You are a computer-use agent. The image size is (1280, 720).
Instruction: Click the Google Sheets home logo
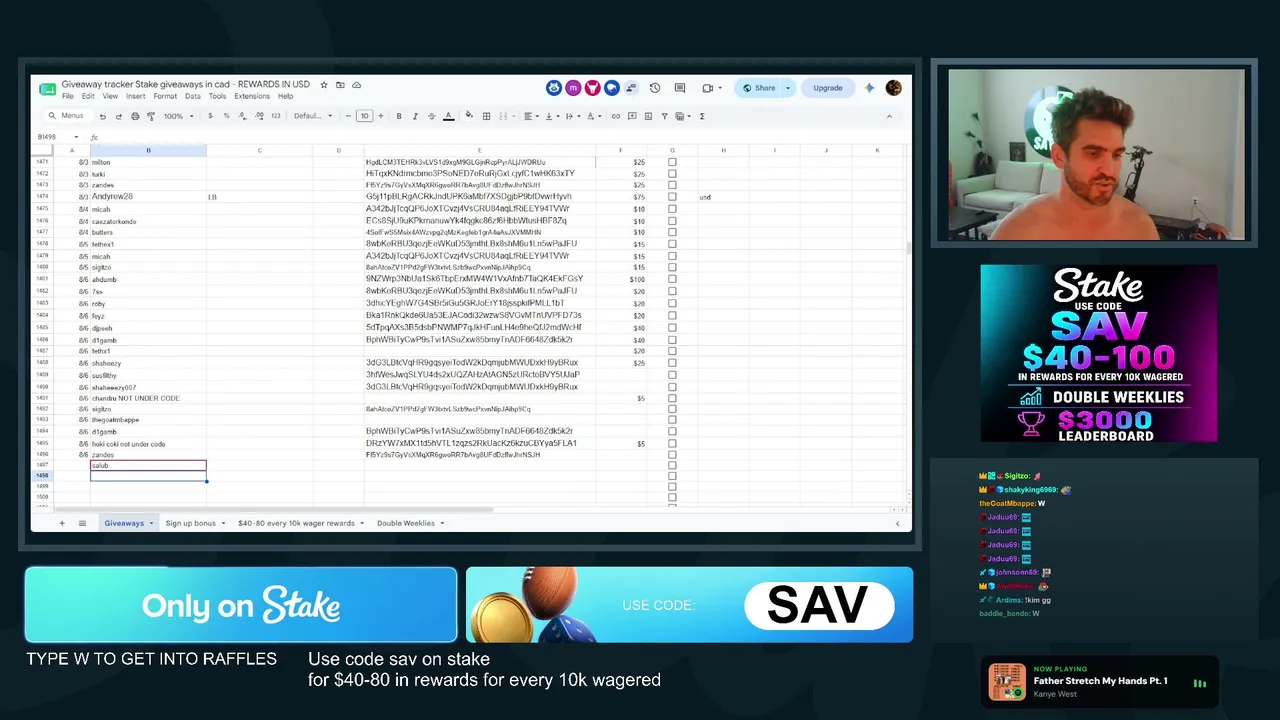click(x=47, y=89)
